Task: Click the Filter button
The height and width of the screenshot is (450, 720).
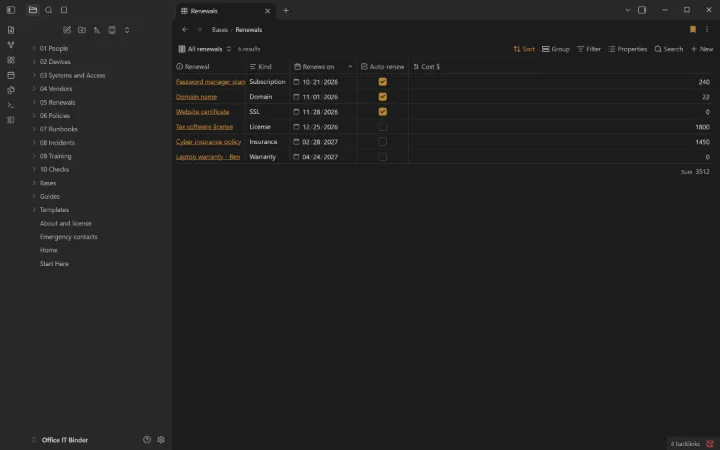Action: click(x=589, y=49)
